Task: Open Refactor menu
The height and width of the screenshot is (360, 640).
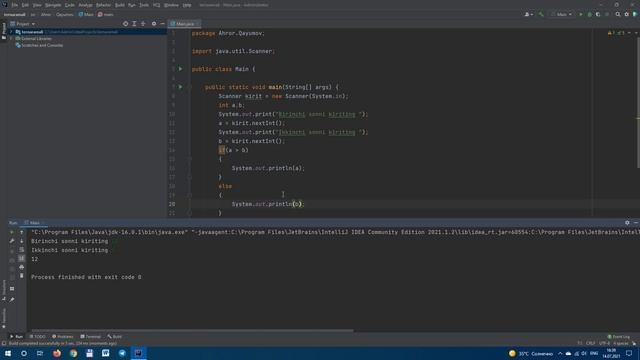Action: (103, 5)
